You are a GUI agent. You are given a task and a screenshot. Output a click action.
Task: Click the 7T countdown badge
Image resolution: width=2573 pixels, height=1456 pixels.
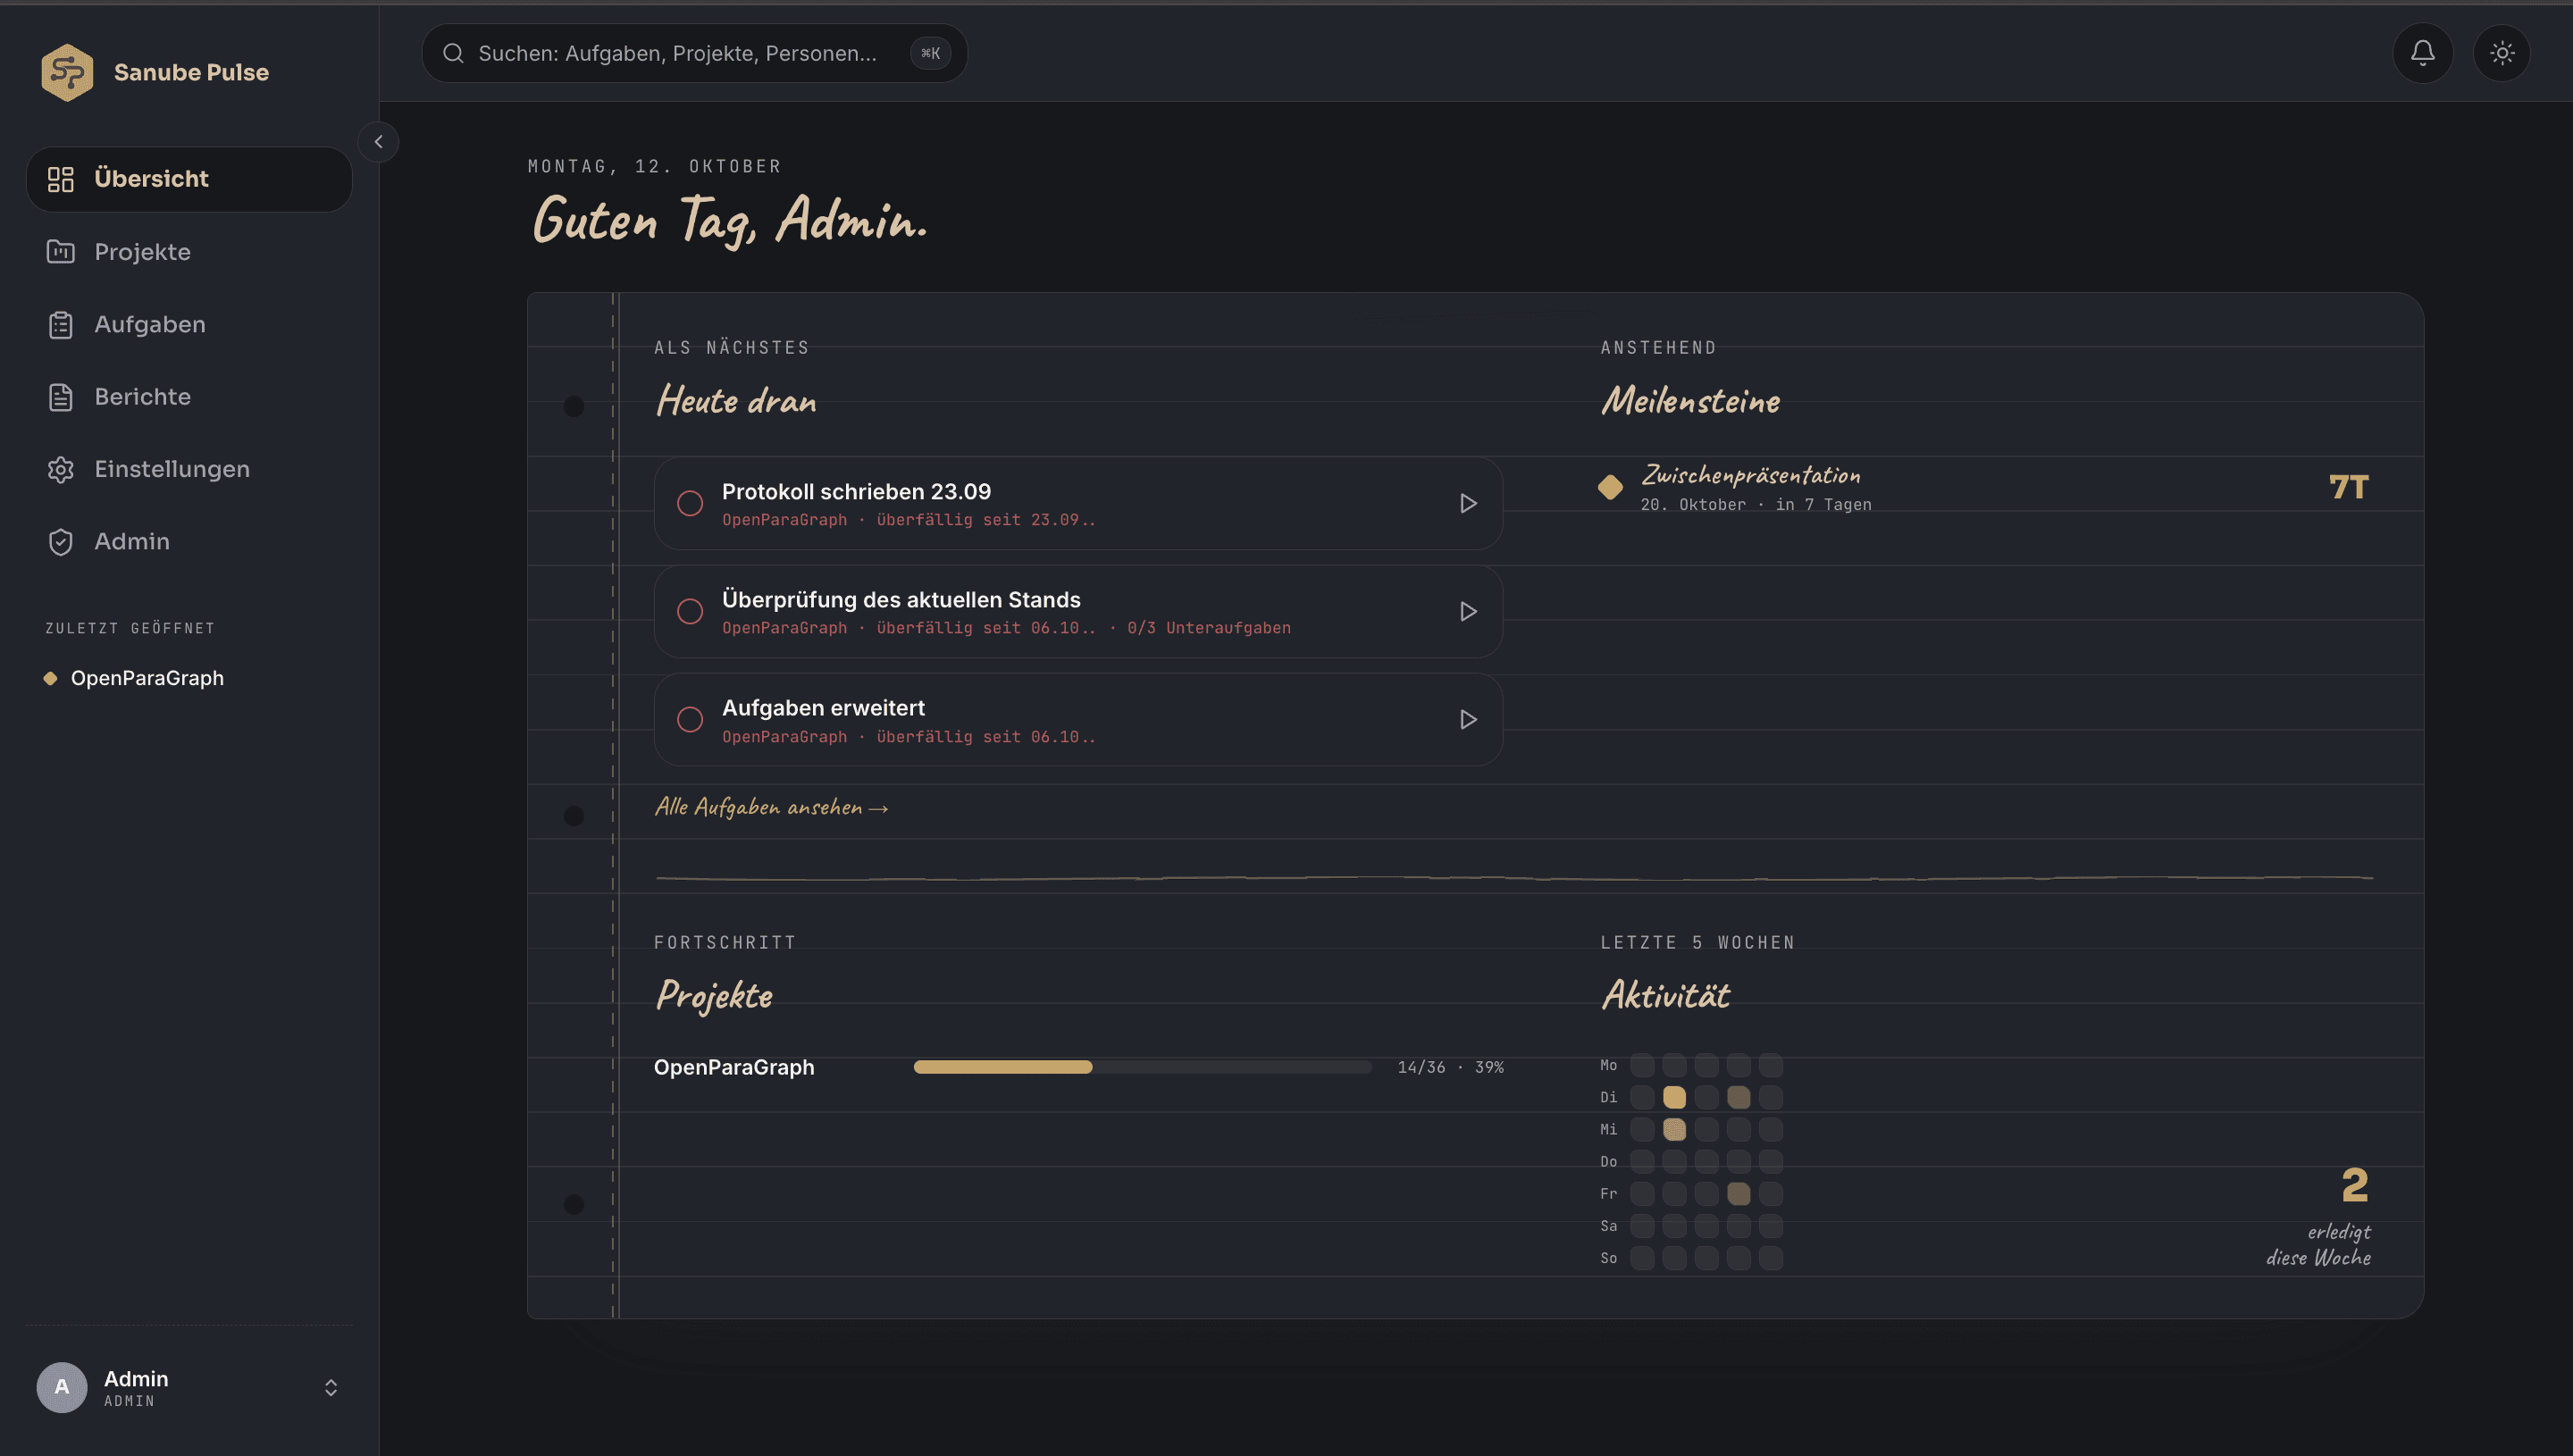(x=2349, y=487)
